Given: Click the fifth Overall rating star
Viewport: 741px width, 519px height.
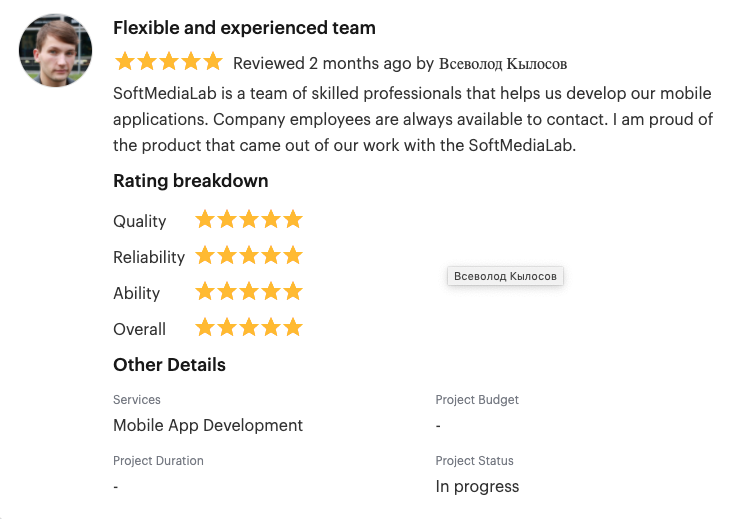Looking at the screenshot, I should pyautogui.click(x=293, y=327).
